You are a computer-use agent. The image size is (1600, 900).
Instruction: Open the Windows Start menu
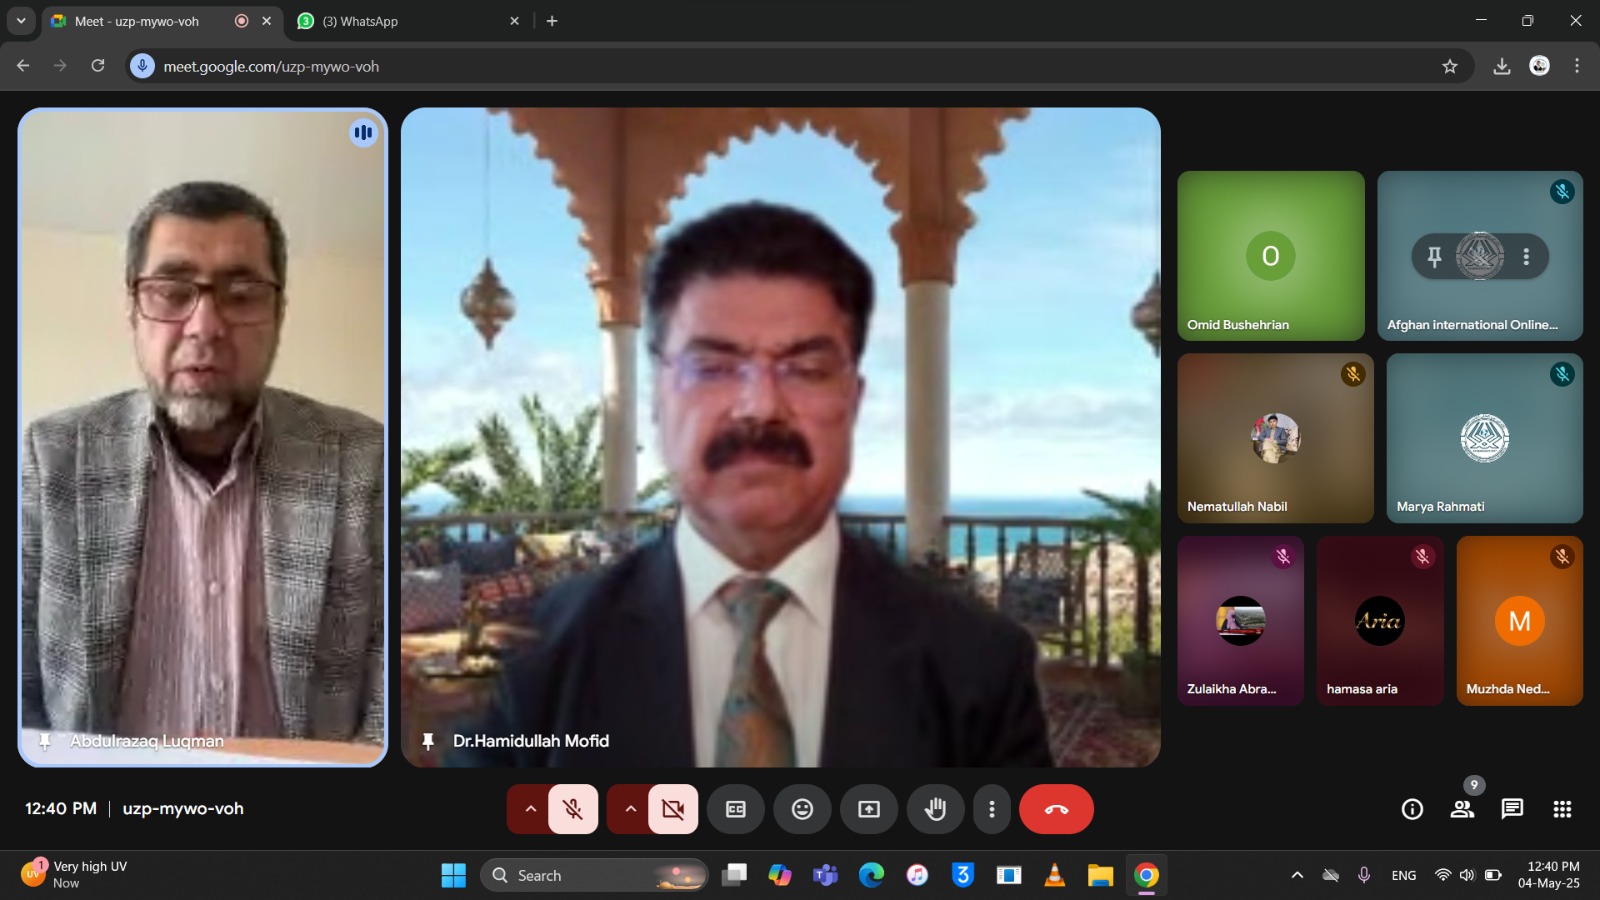point(453,876)
